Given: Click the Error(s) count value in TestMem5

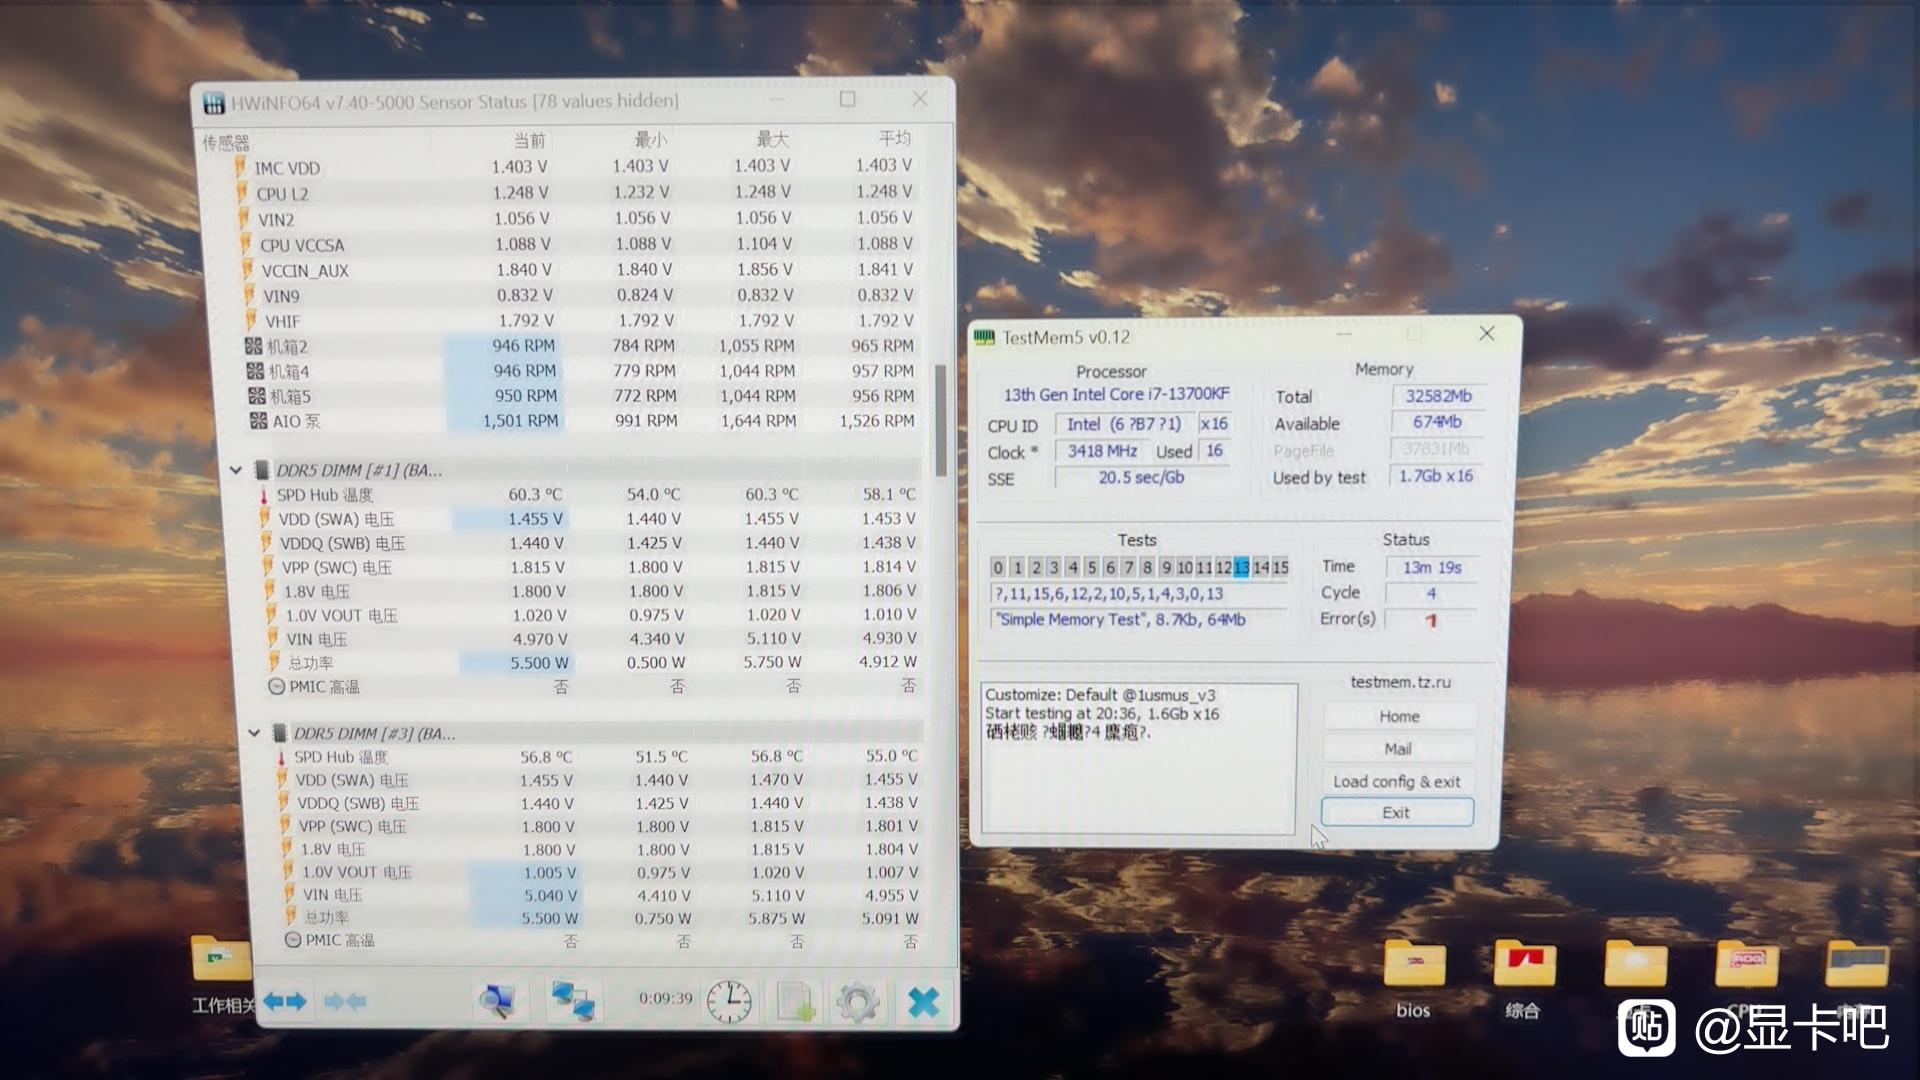Looking at the screenshot, I should (x=1431, y=620).
